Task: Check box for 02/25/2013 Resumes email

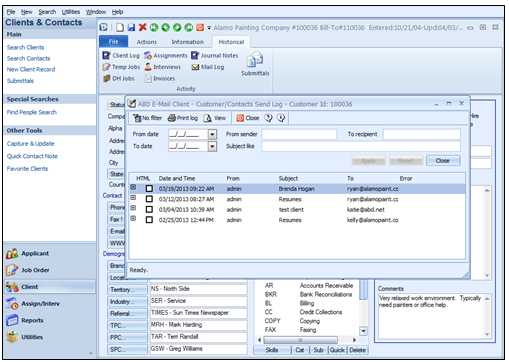Action: 149,220
